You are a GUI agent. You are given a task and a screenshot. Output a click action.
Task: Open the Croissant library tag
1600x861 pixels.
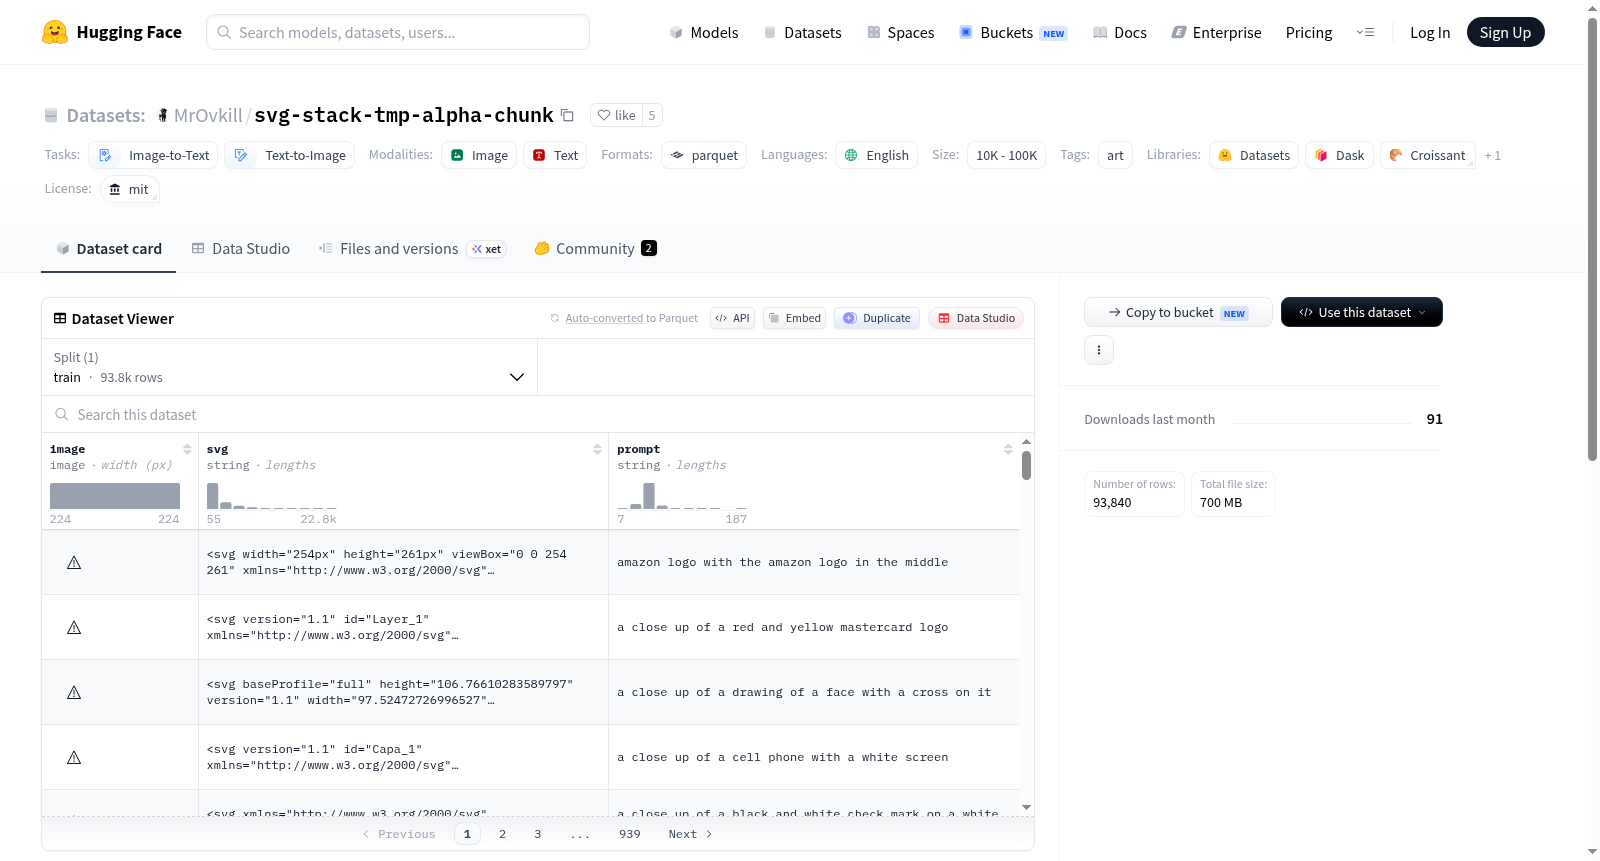1427,155
